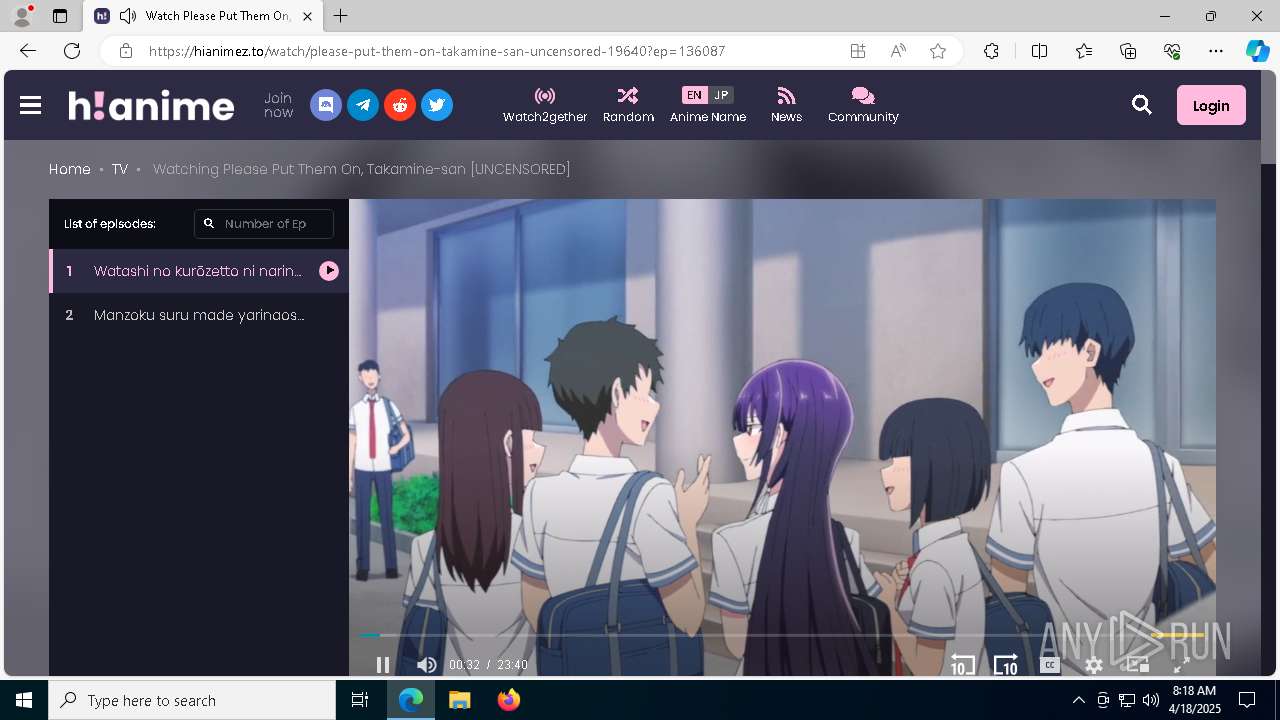
Task: Open Browser essentials
Action: 1172,51
